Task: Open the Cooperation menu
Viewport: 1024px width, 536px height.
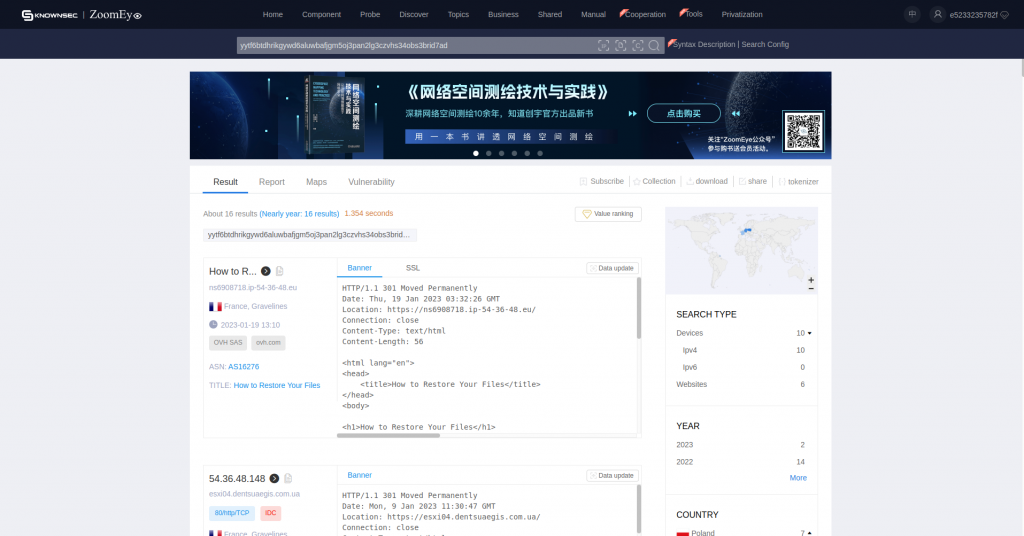Action: (645, 14)
